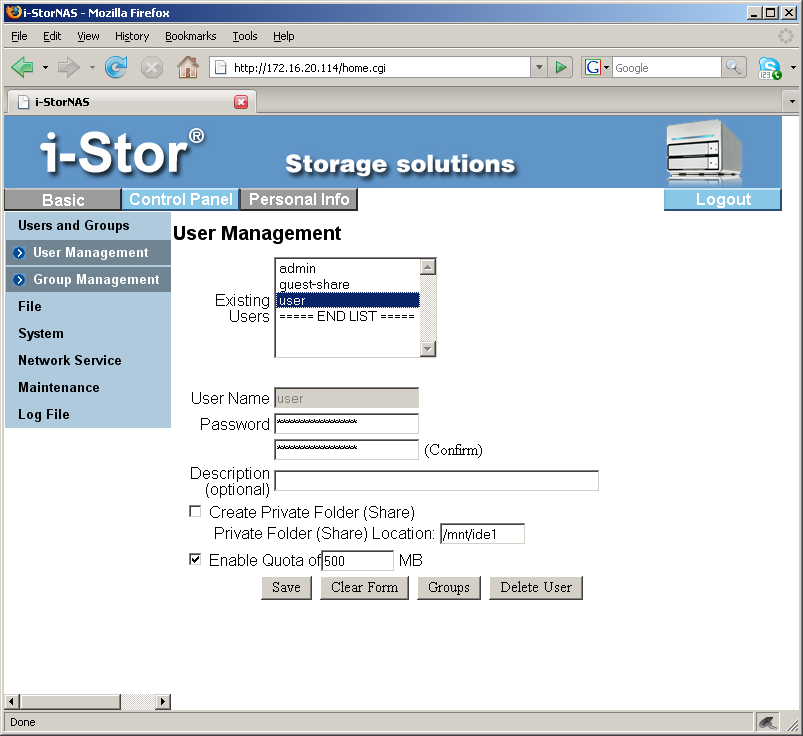Switch to the Personal Info tab
Image resolution: width=803 pixels, height=736 pixels.
pos(299,199)
